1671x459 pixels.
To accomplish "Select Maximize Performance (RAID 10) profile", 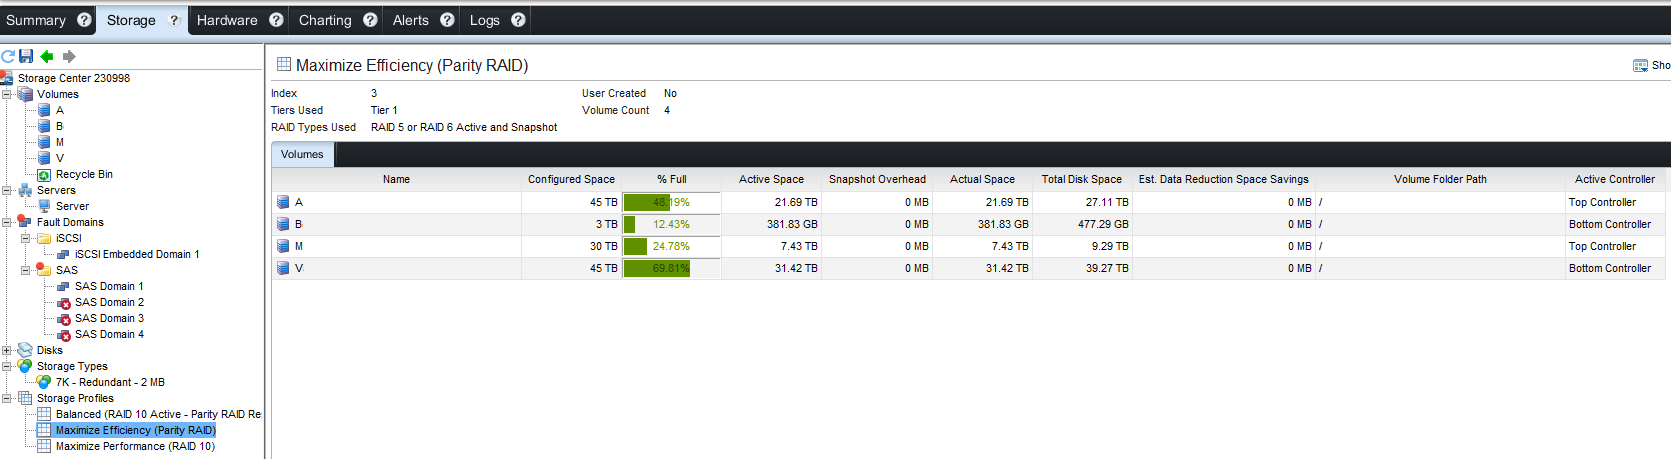I will [135, 446].
